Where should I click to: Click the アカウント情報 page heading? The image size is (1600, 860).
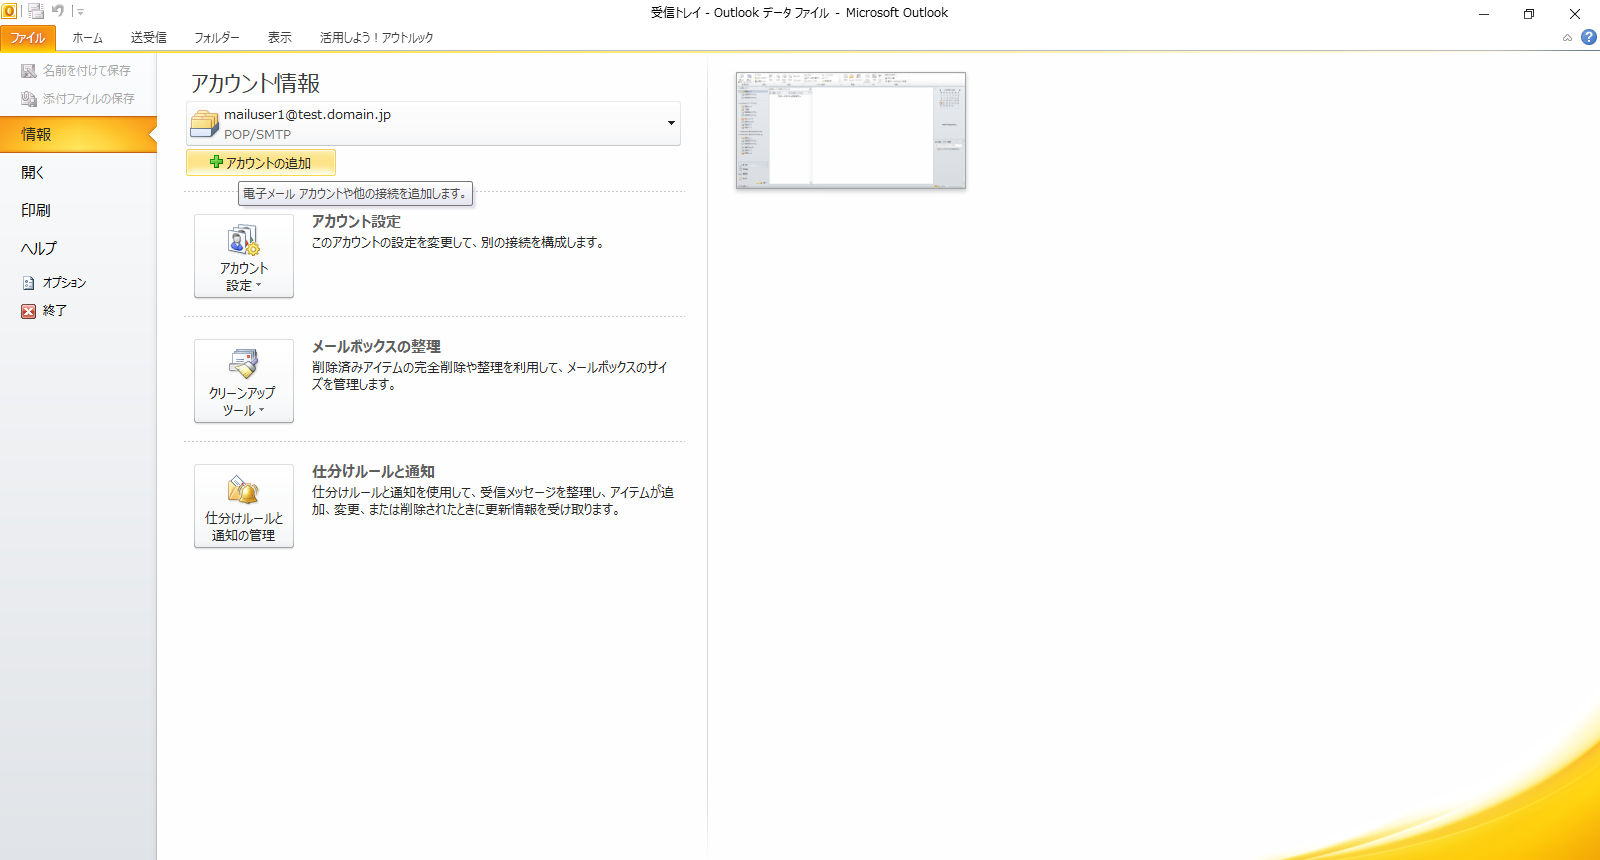point(256,83)
